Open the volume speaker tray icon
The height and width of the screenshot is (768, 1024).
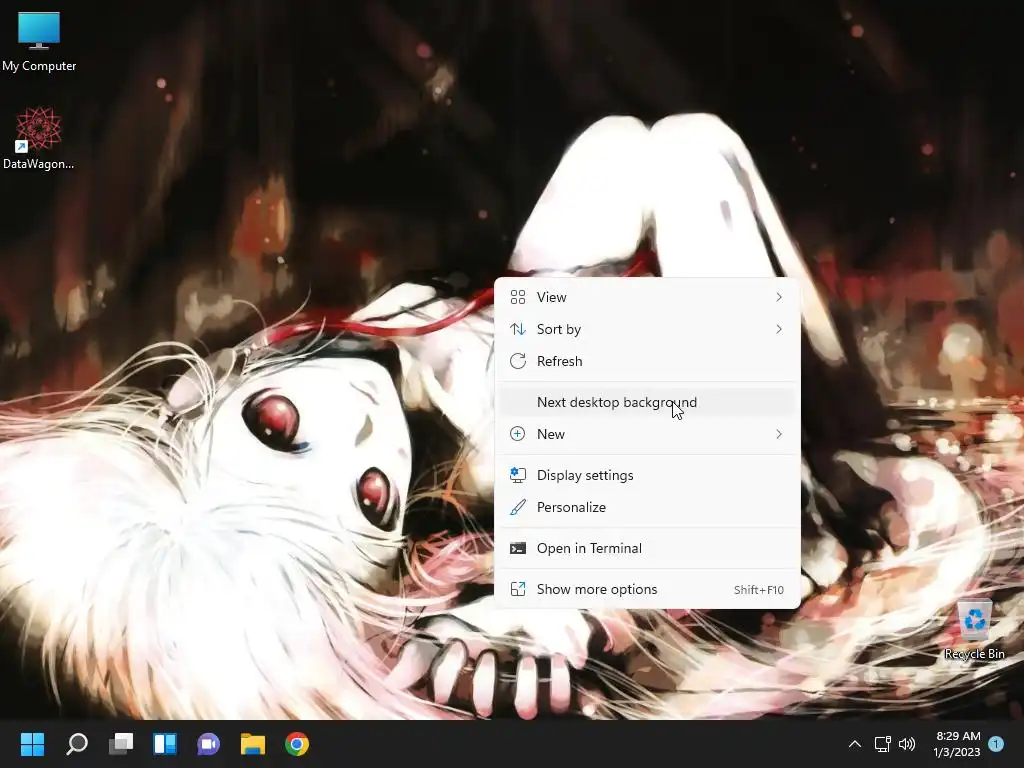click(x=907, y=744)
